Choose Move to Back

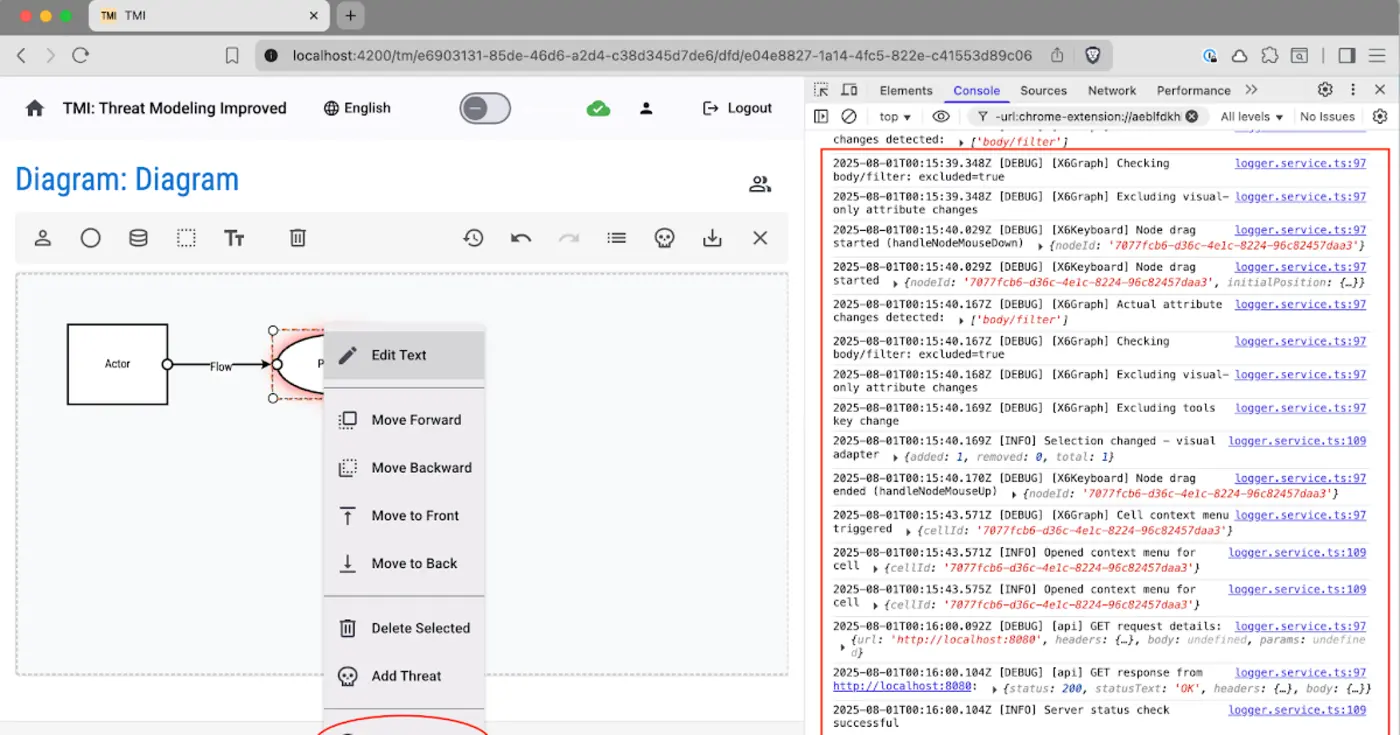404,564
